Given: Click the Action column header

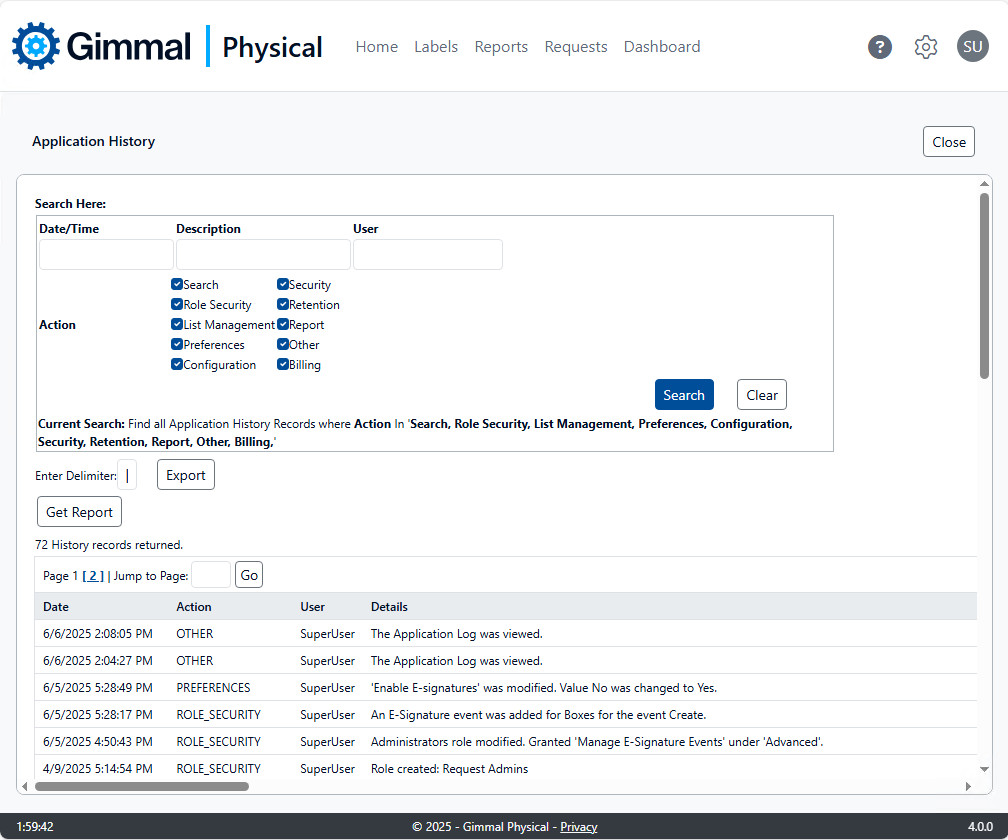Looking at the screenshot, I should tap(194, 607).
